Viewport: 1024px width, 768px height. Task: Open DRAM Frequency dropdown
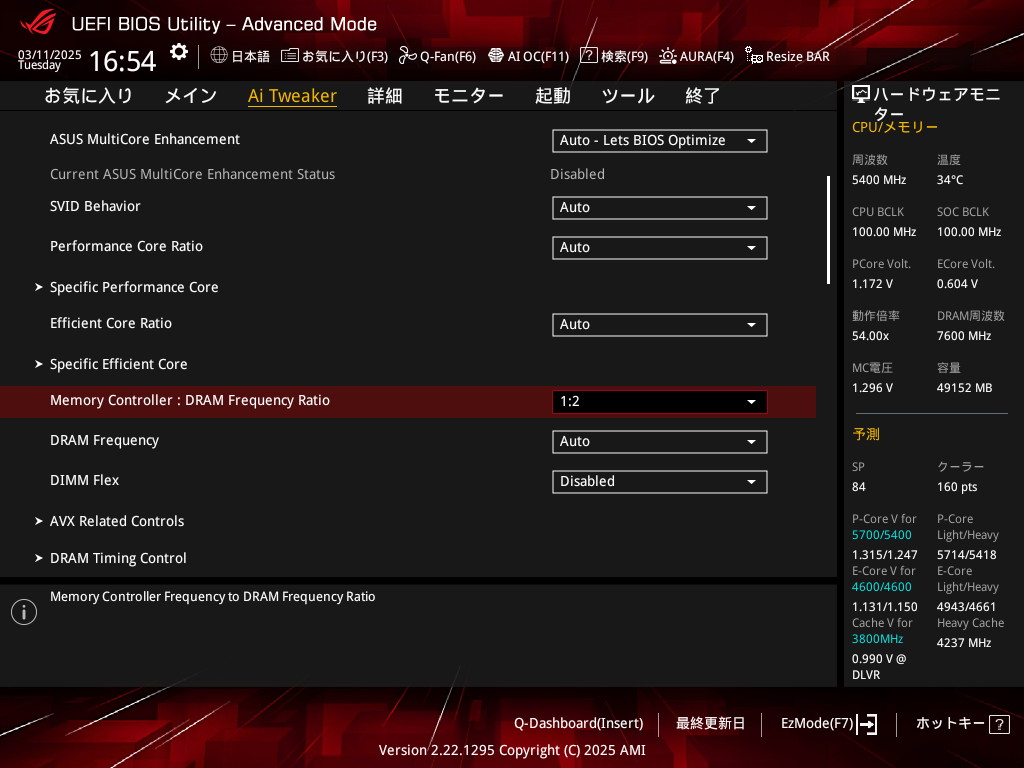(660, 441)
